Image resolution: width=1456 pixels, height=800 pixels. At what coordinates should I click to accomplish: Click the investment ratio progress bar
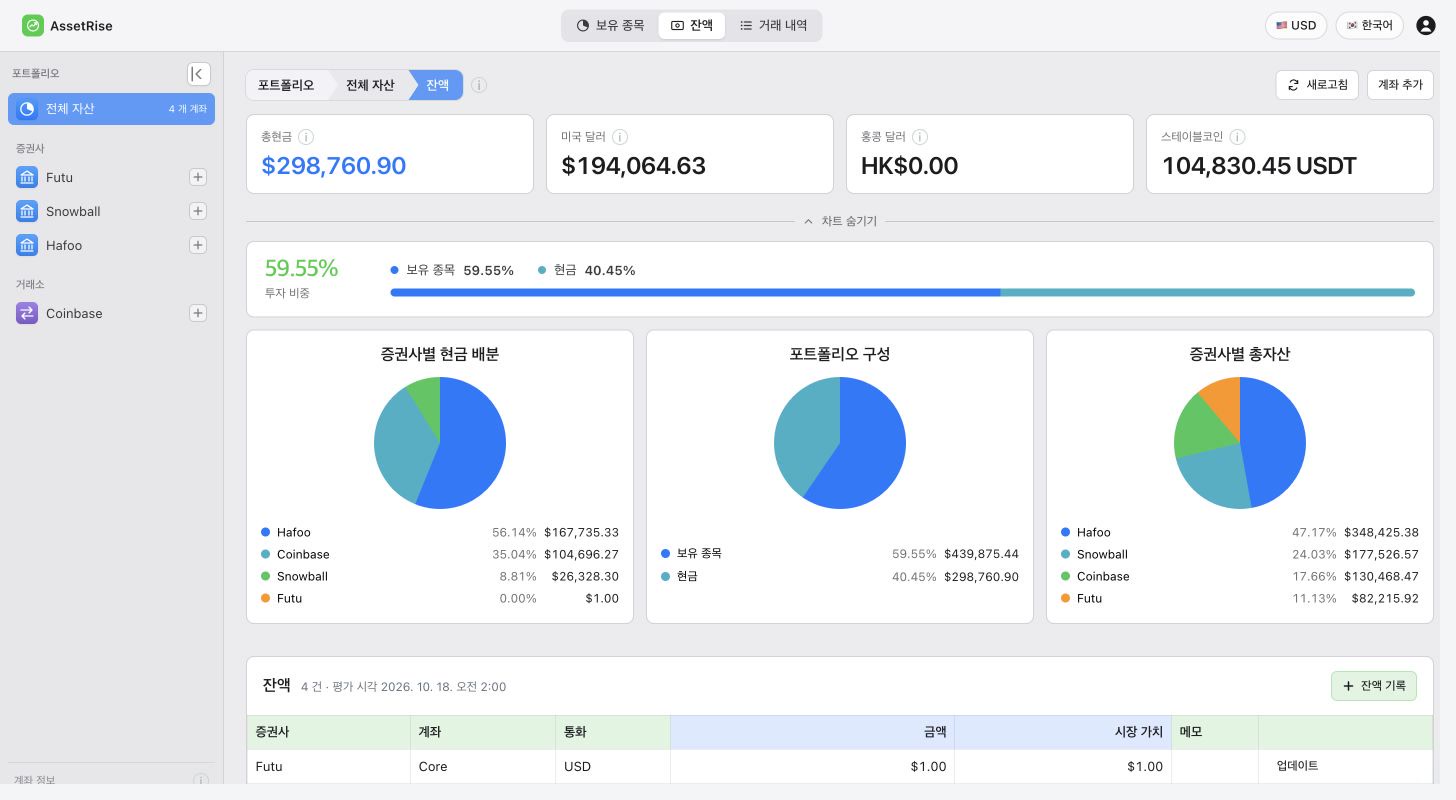click(x=902, y=293)
